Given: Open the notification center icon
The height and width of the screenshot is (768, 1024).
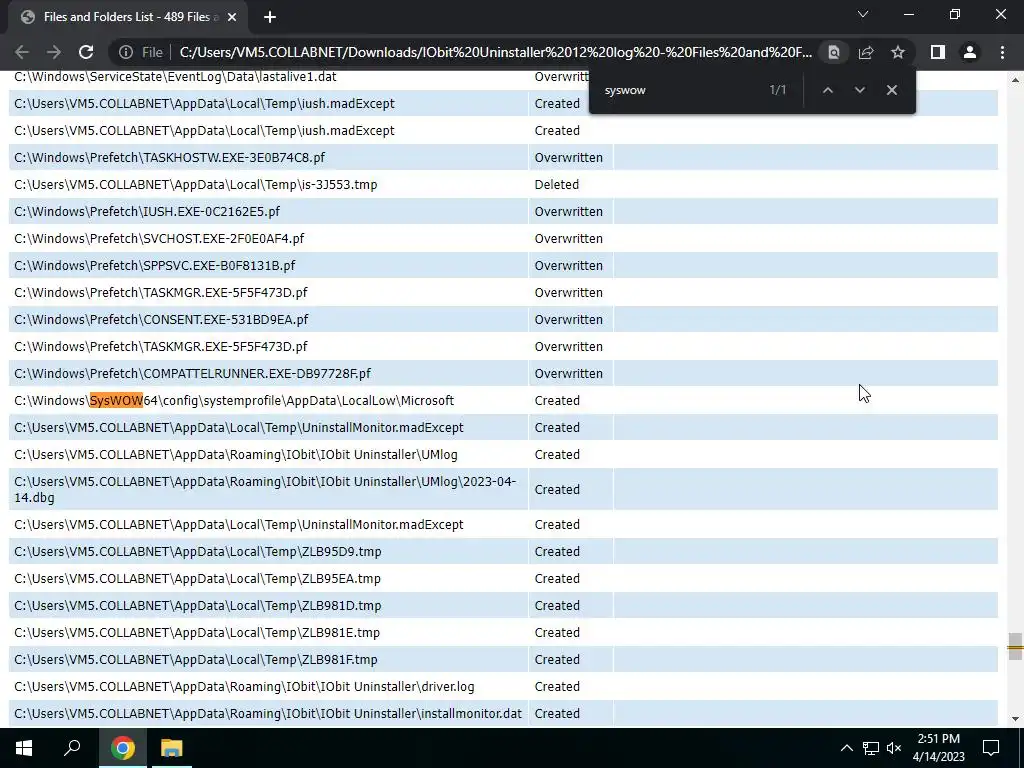Looking at the screenshot, I should [991, 748].
